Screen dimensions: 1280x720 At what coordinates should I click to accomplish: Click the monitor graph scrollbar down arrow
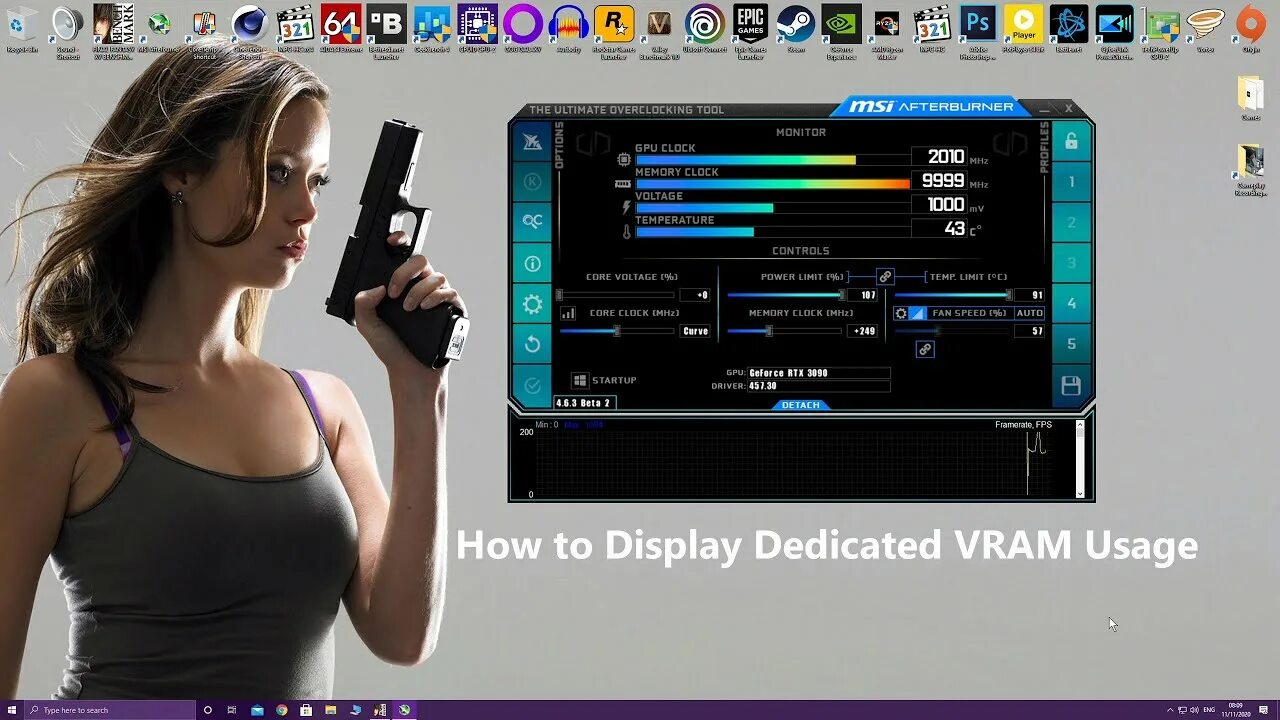pyautogui.click(x=1080, y=493)
